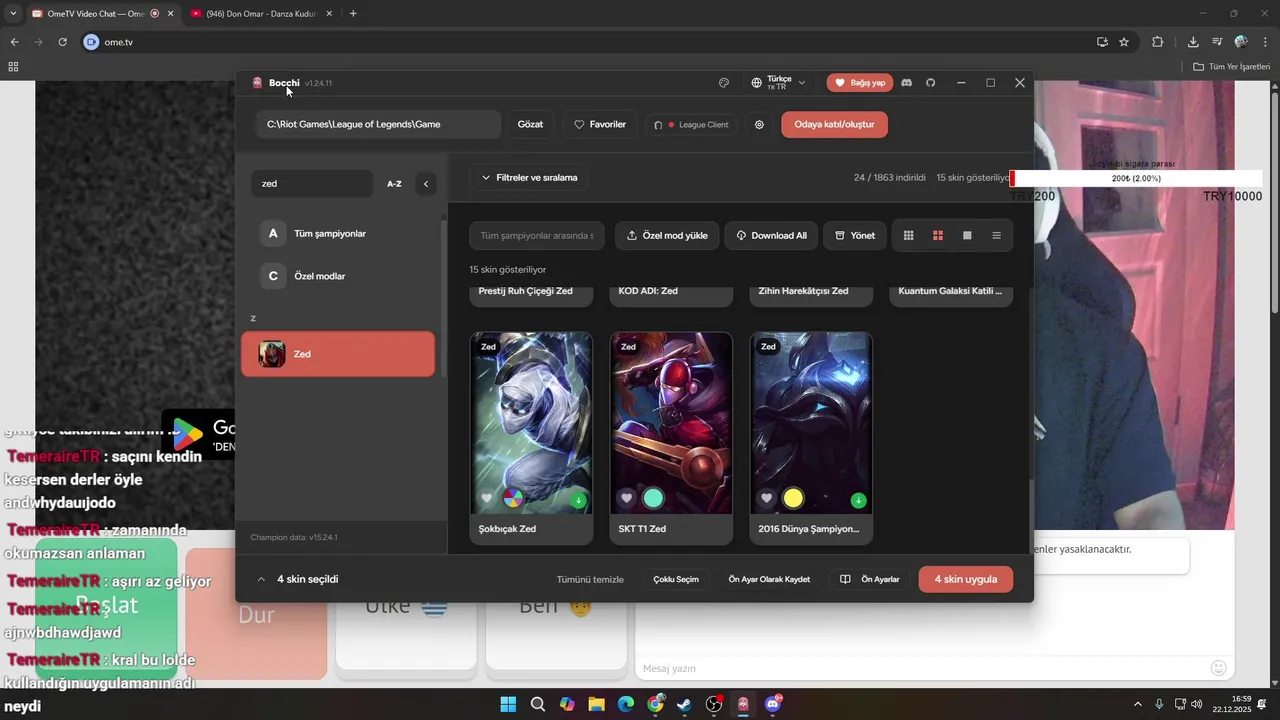1280x720 pixels.
Task: Click the Download All button
Action: pos(771,236)
